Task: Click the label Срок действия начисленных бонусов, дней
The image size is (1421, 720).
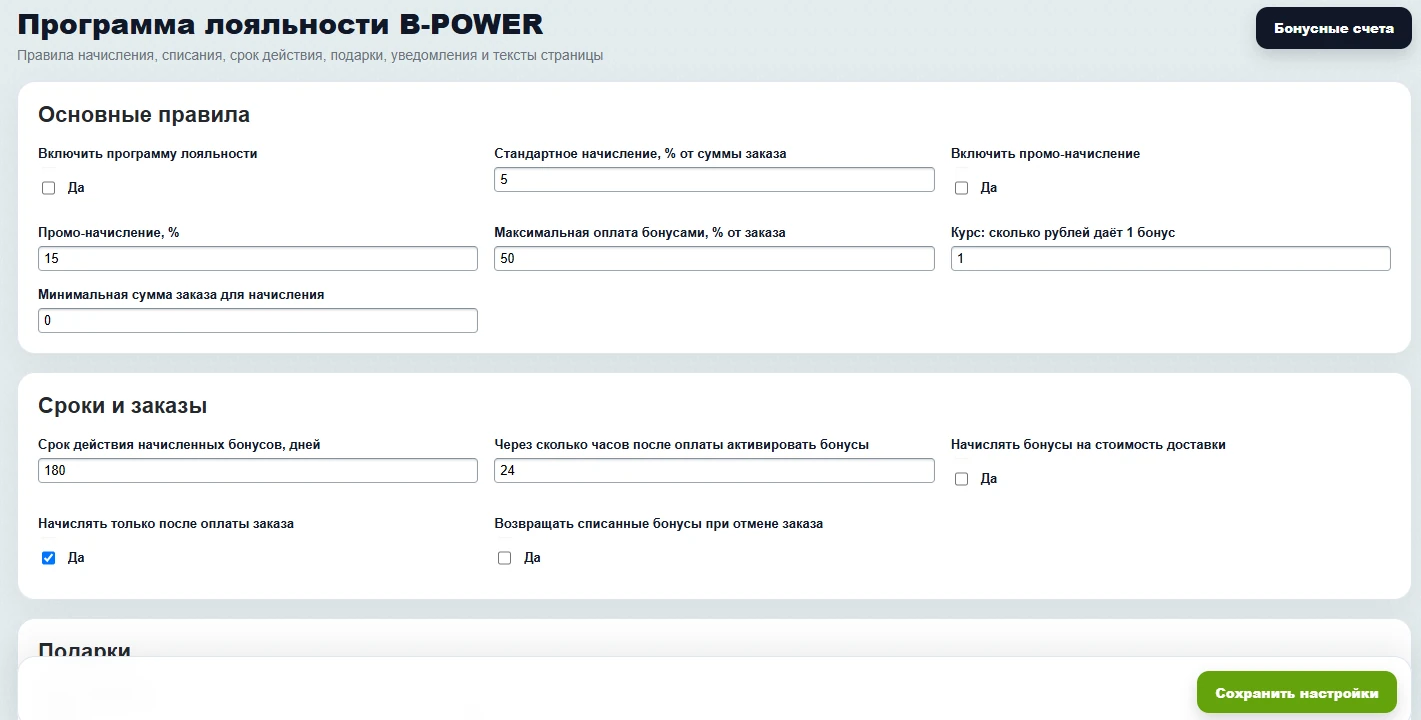Action: (x=179, y=444)
